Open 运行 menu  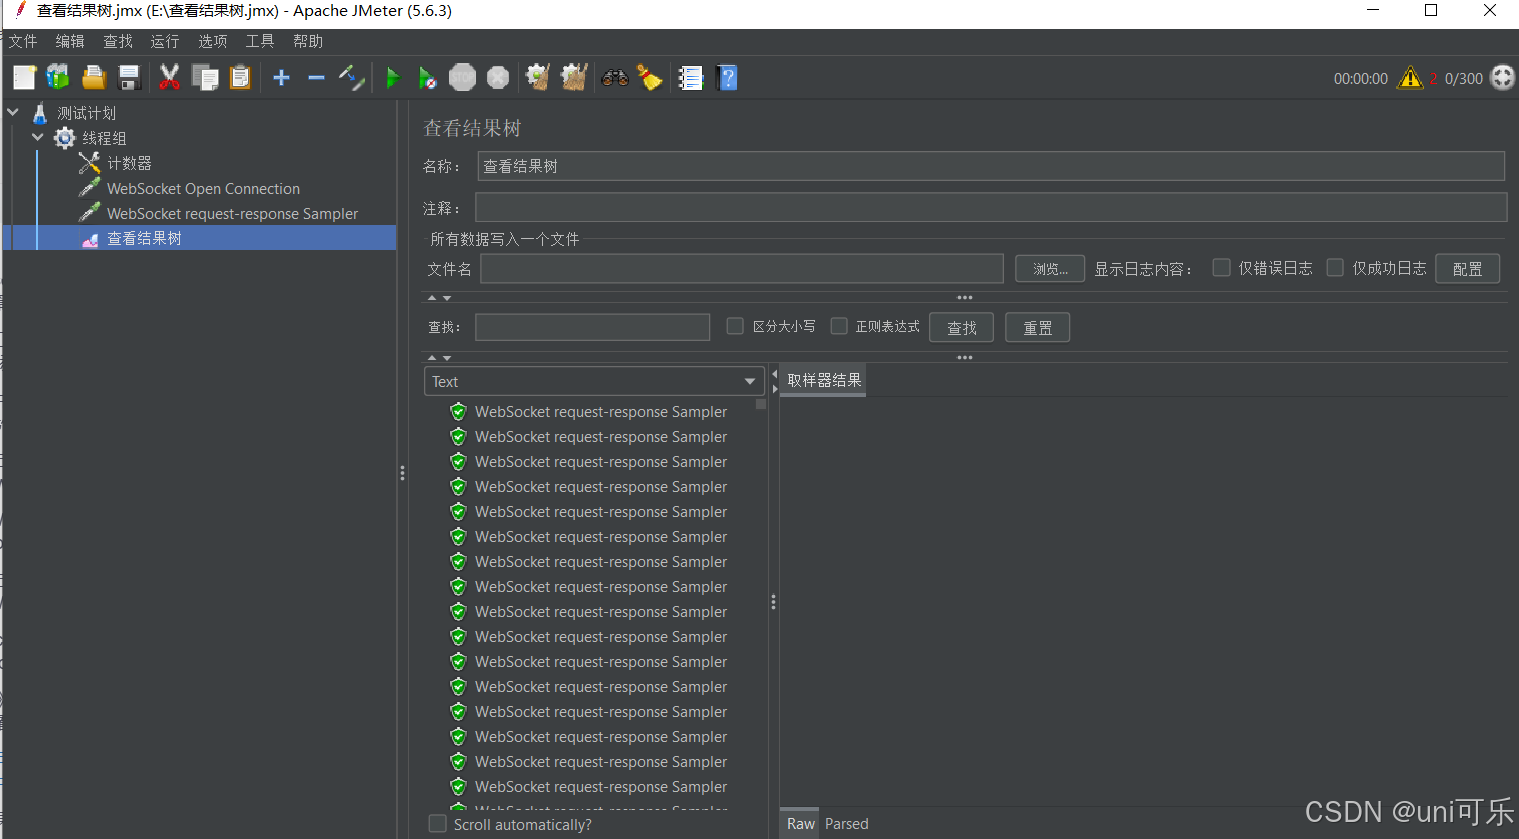click(x=165, y=41)
